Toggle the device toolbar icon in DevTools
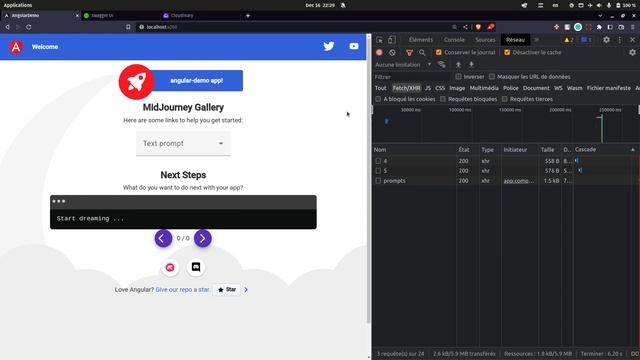Screen dimensions: 640x360 tap(392, 40)
